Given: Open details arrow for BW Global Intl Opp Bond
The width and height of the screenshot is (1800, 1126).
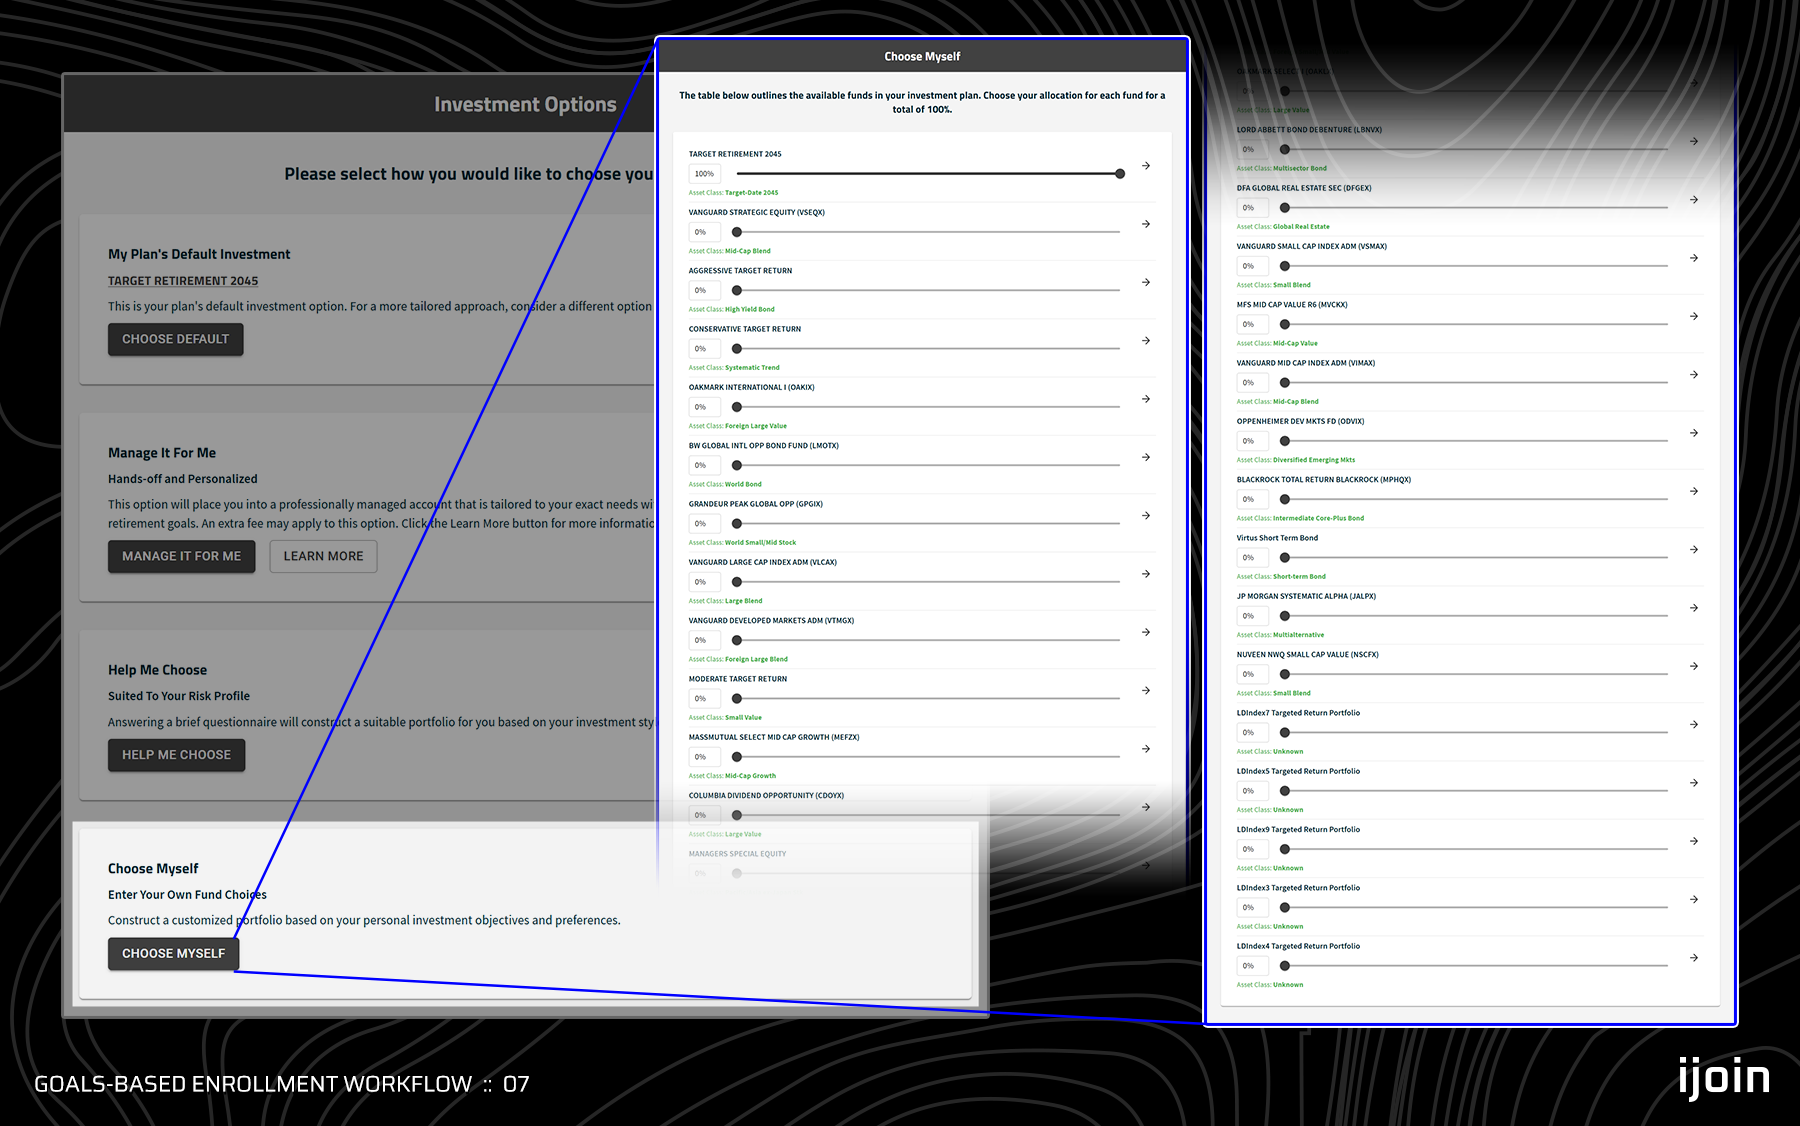Looking at the screenshot, I should pyautogui.click(x=1146, y=457).
